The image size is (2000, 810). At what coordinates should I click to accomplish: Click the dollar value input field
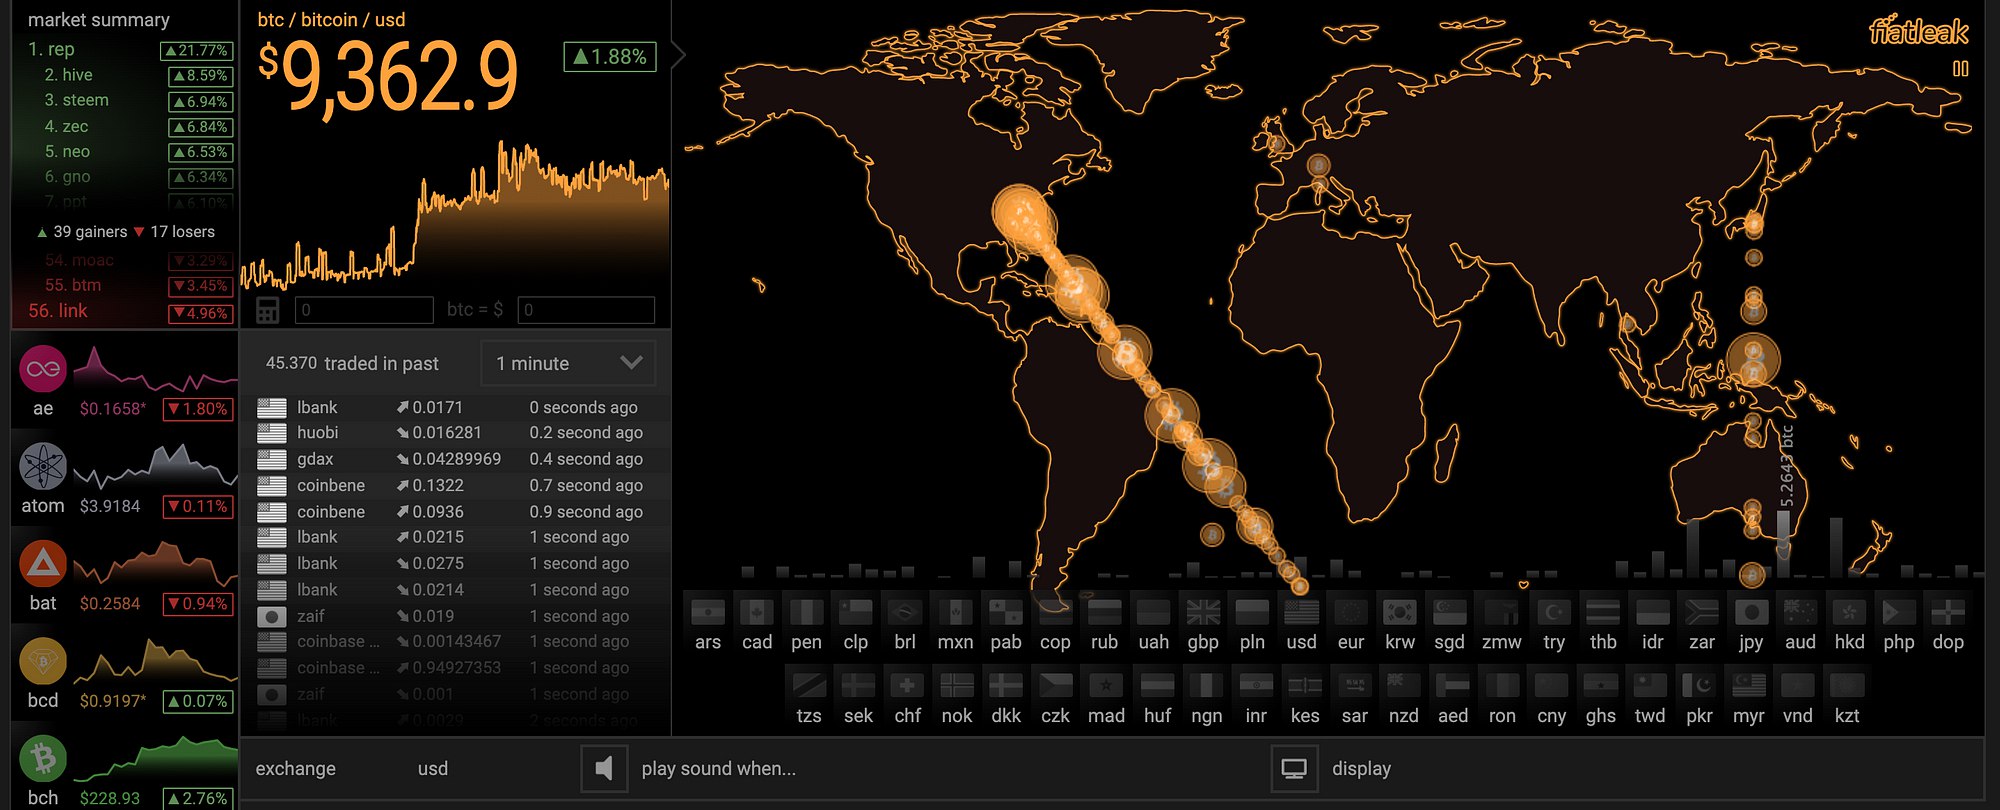coord(586,310)
